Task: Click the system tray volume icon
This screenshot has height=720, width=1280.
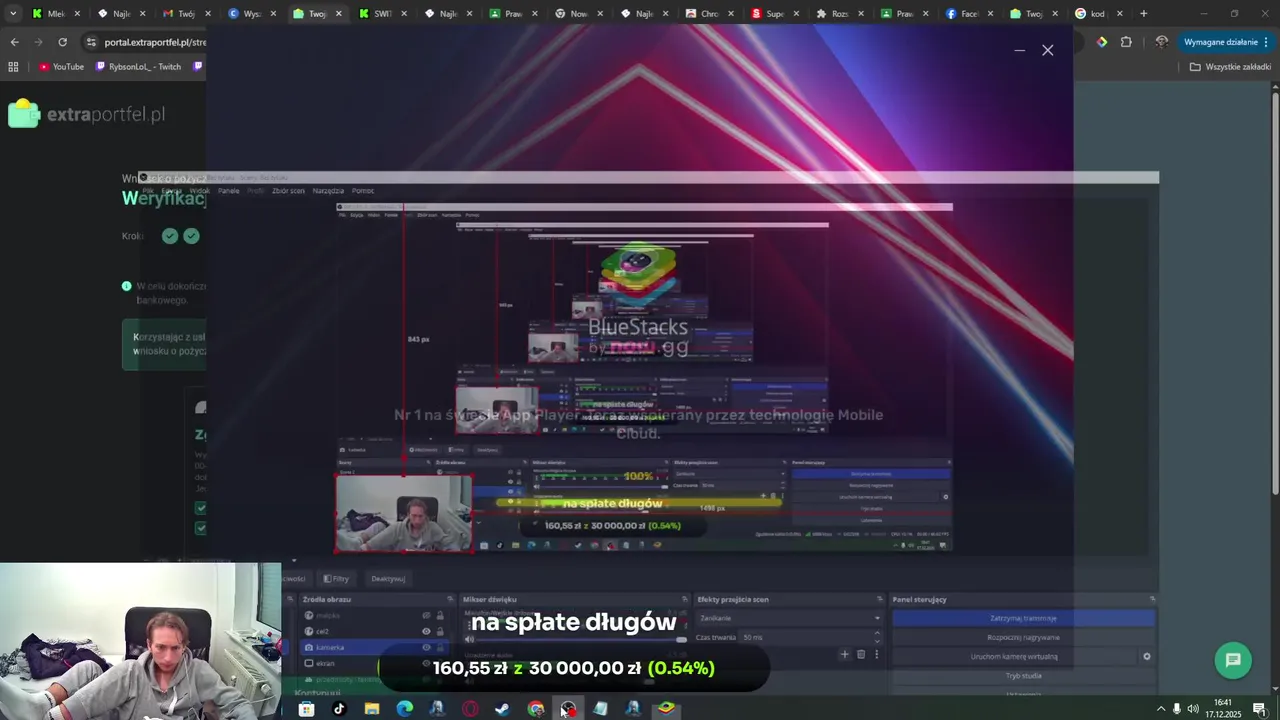Action: coord(1193,709)
